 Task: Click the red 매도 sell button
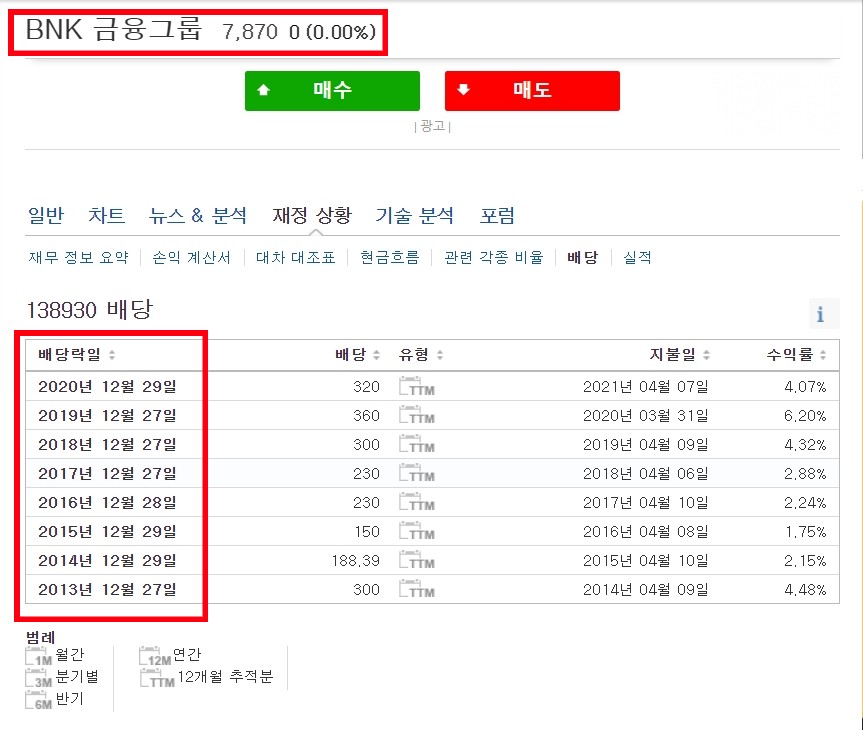[x=532, y=91]
